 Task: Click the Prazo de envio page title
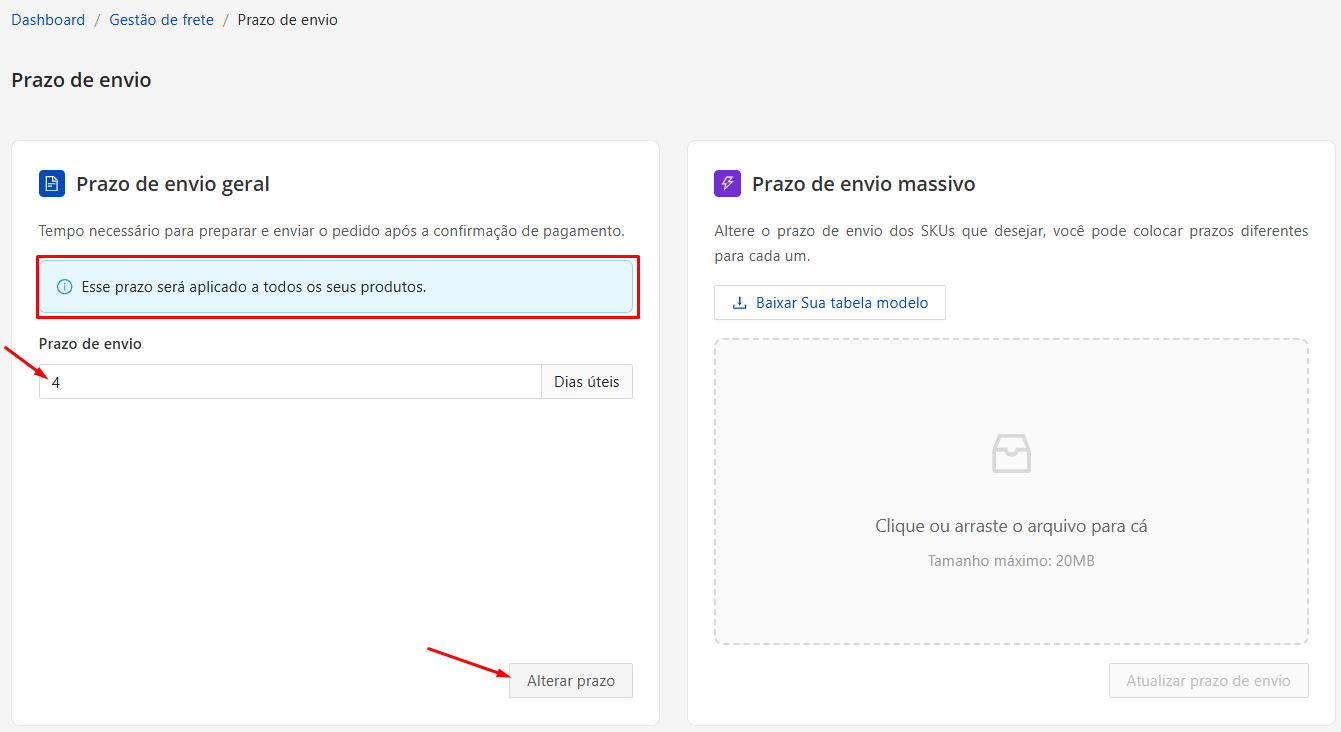tap(81, 80)
